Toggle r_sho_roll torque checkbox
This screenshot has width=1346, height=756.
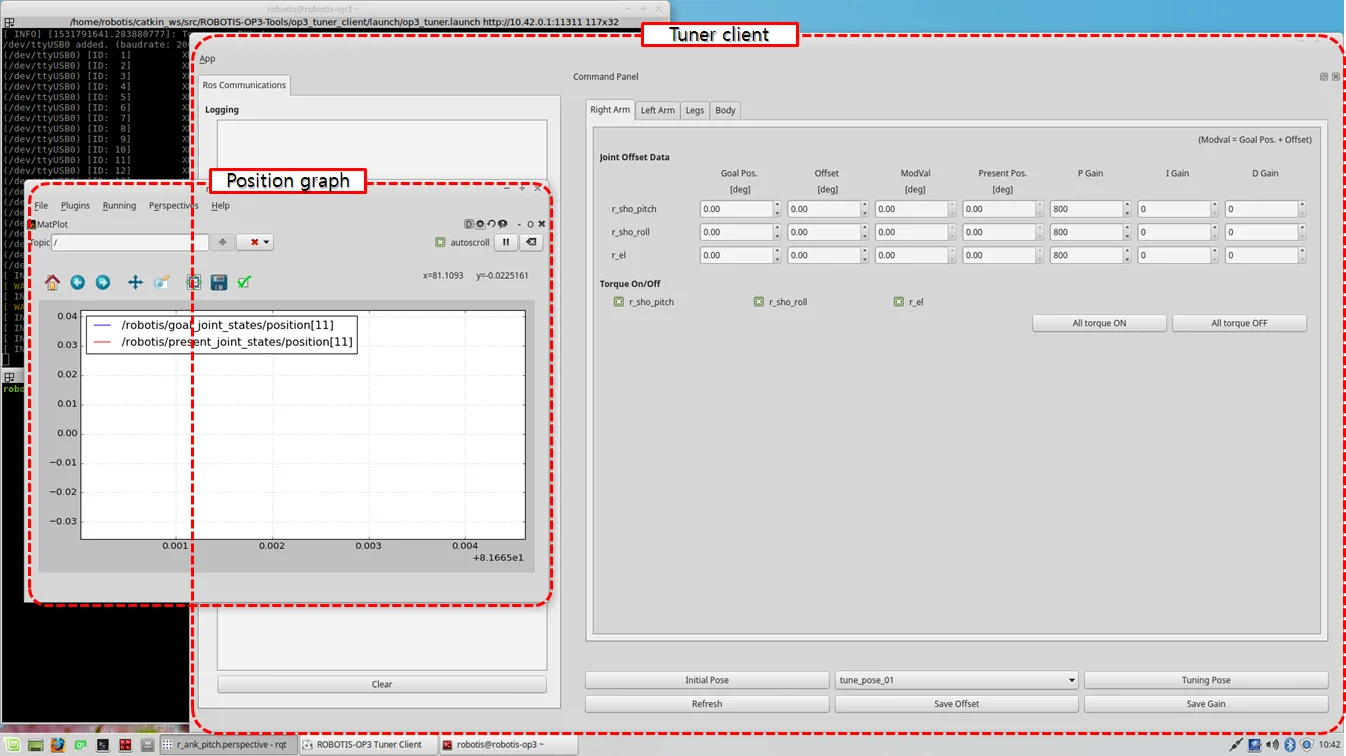coord(759,302)
